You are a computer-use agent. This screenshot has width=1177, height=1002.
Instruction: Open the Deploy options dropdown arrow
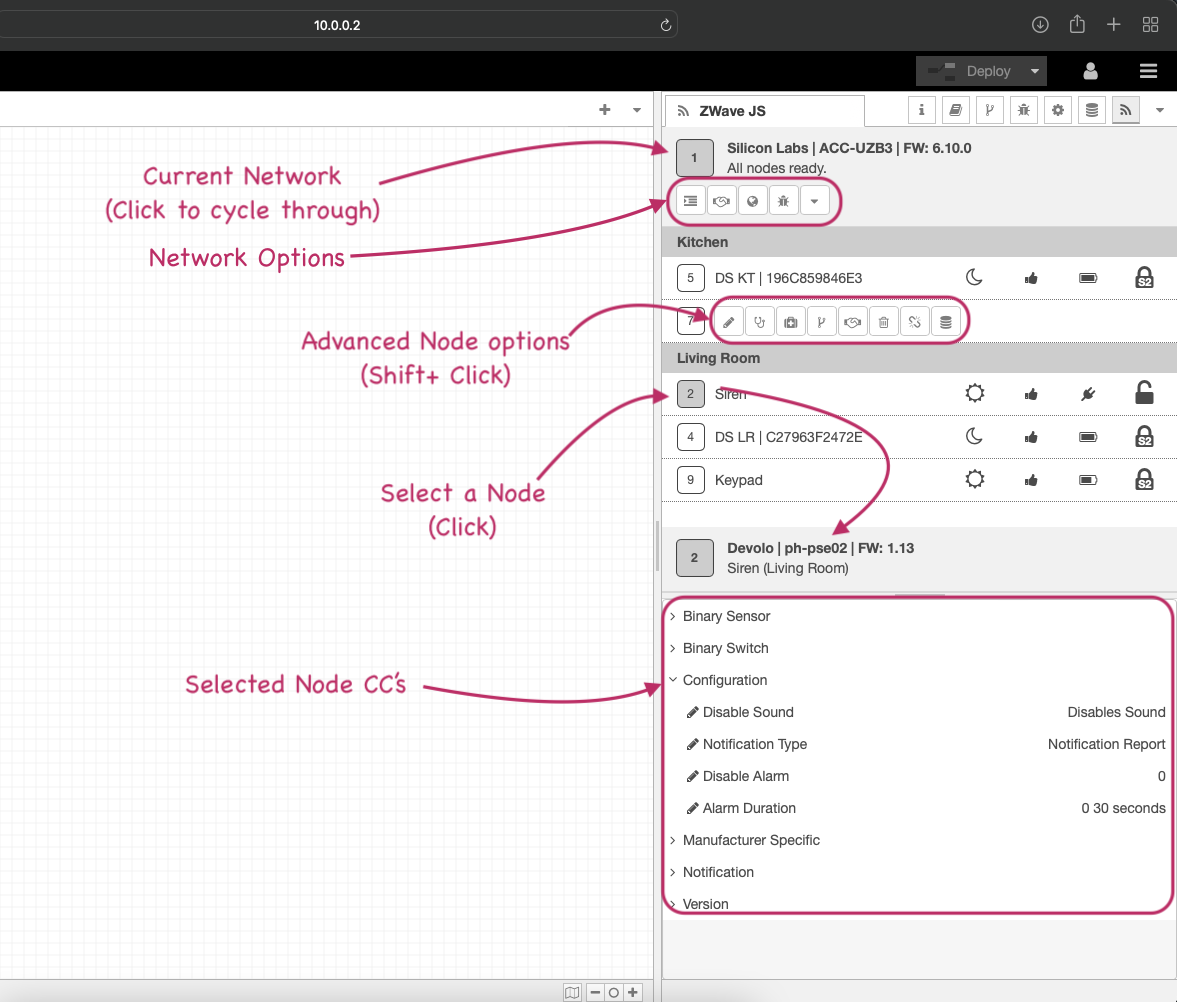(1035, 71)
